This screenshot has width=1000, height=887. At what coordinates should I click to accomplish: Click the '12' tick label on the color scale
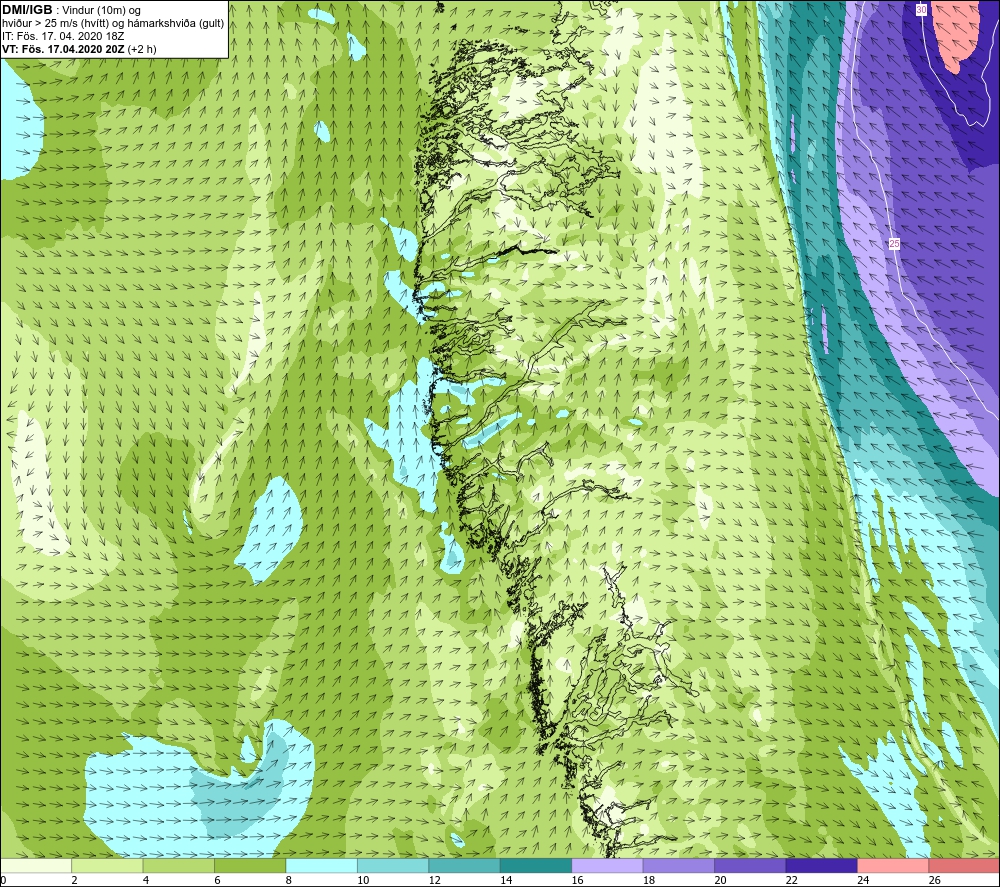[x=434, y=880]
